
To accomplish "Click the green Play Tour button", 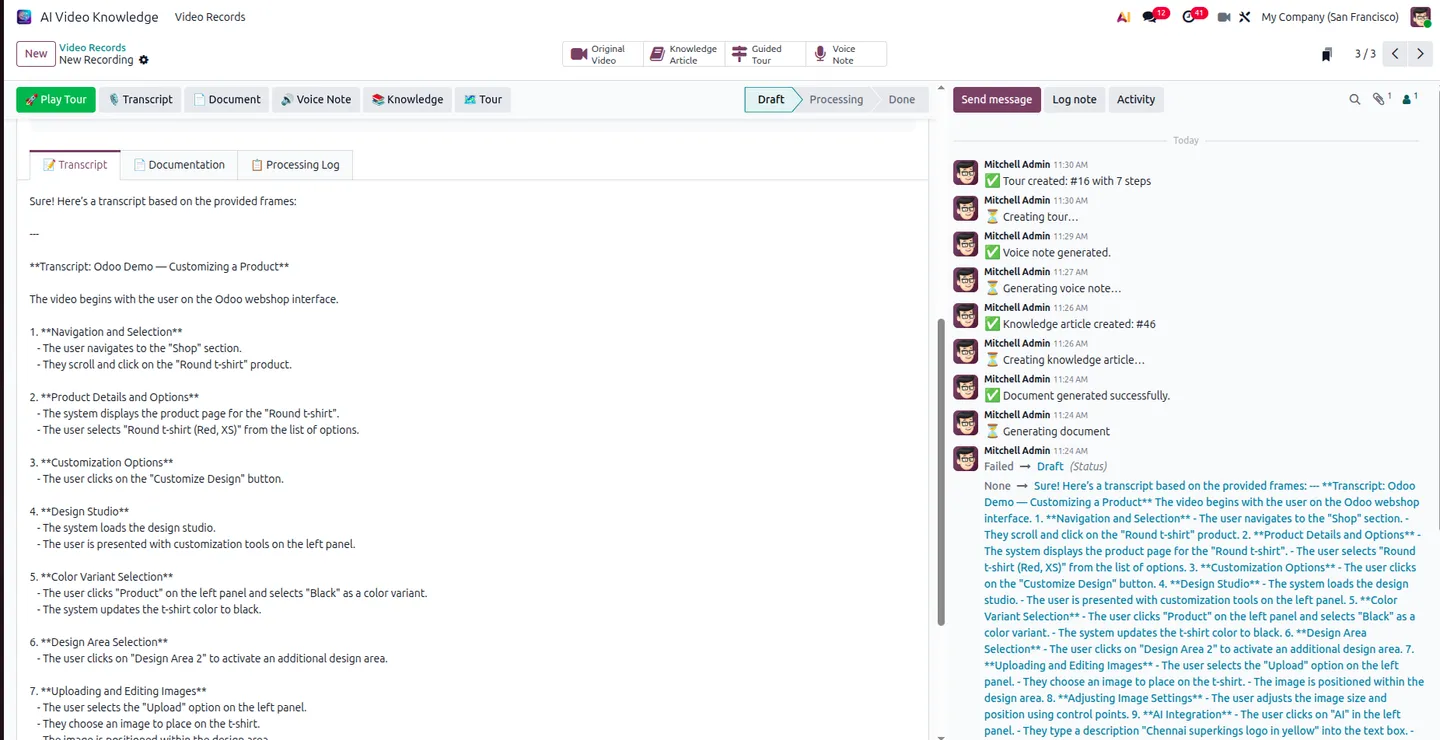I will (x=56, y=99).
